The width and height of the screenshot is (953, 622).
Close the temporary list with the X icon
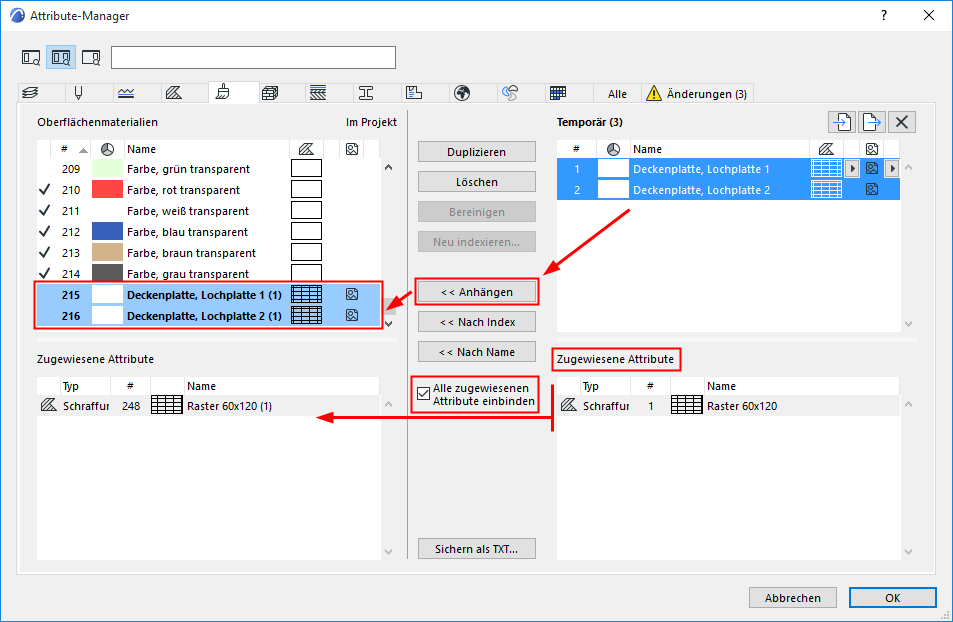point(901,122)
